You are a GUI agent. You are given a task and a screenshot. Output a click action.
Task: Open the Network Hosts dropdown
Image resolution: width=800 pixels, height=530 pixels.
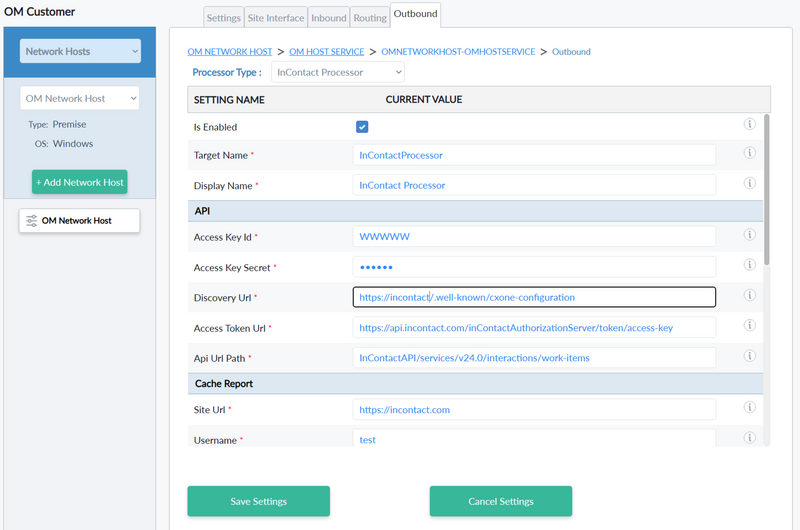point(80,52)
